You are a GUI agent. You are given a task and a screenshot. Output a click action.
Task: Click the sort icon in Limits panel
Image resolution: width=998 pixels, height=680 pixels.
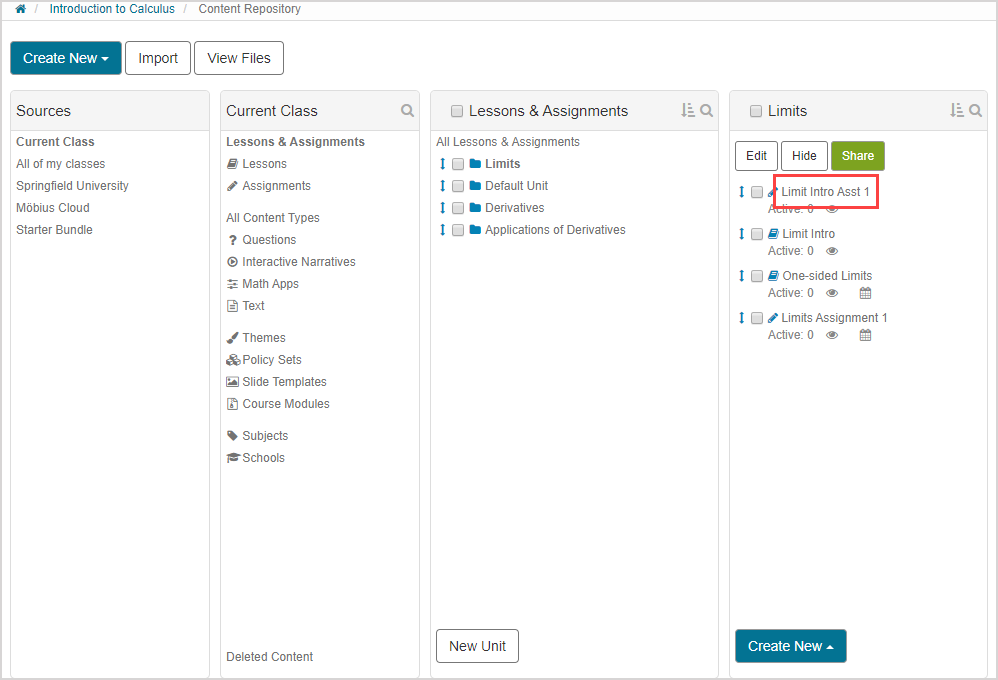pos(956,111)
